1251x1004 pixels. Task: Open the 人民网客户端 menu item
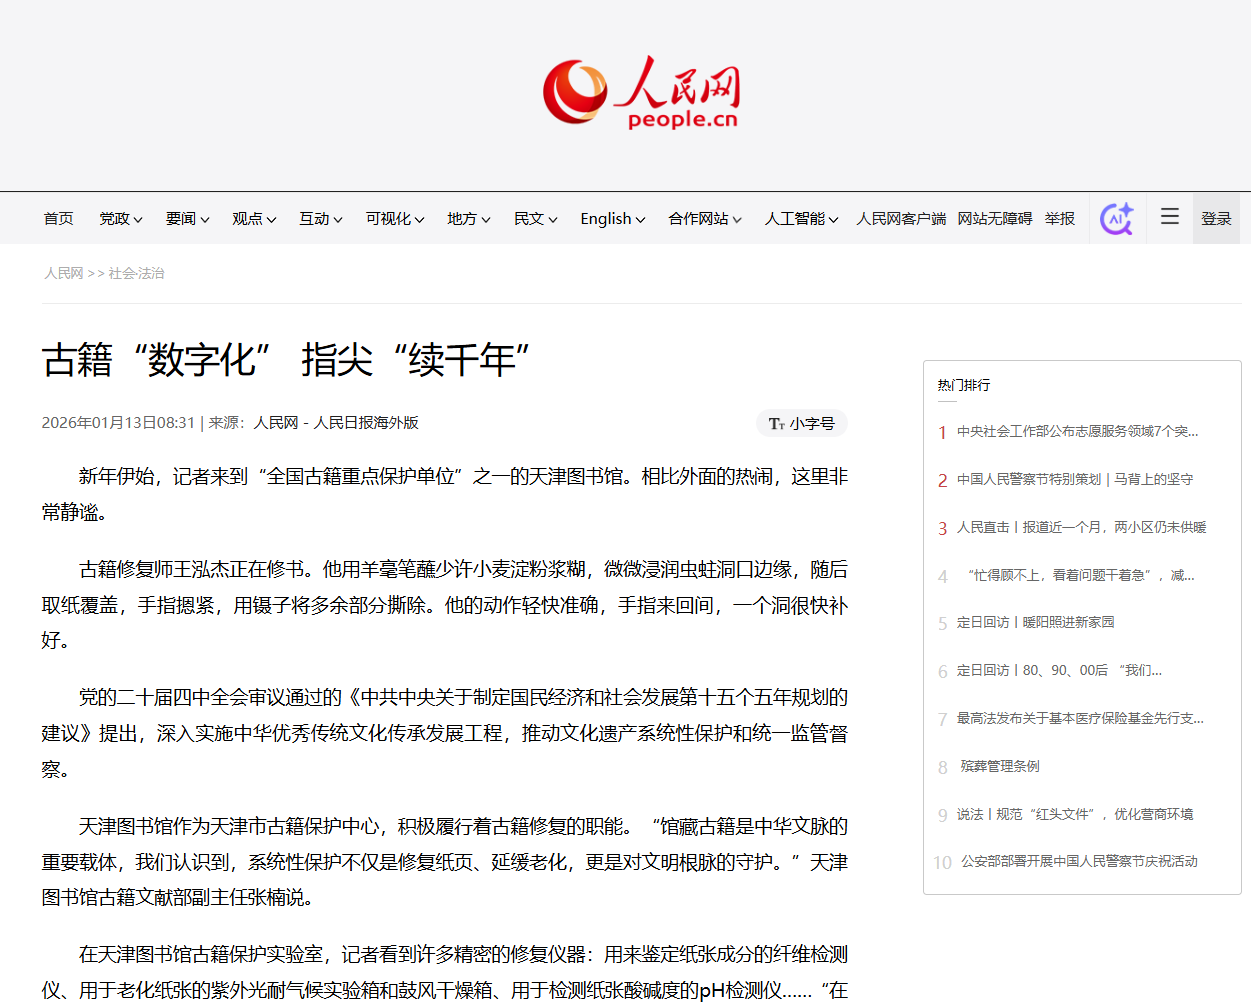900,218
